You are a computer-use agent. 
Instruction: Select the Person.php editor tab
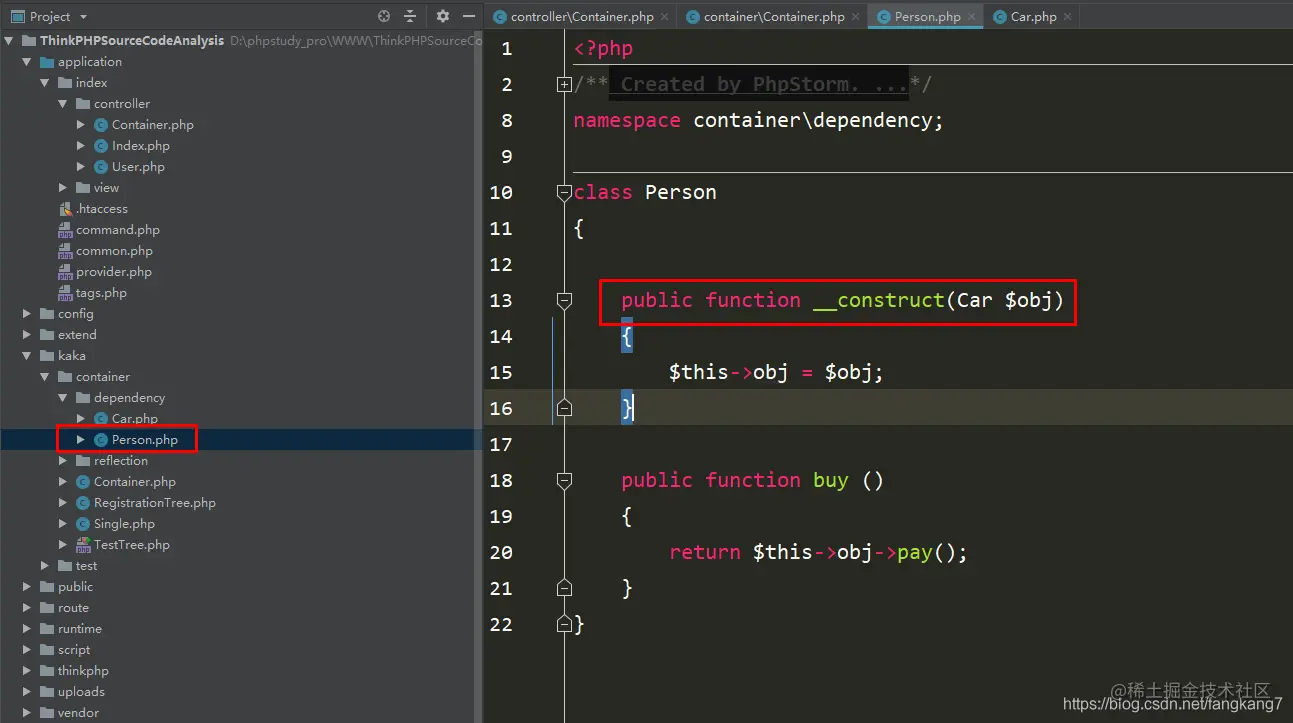click(x=927, y=17)
